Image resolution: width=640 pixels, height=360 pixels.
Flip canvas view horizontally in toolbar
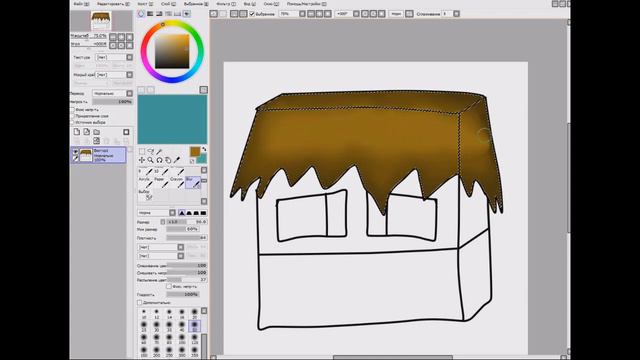(409, 14)
